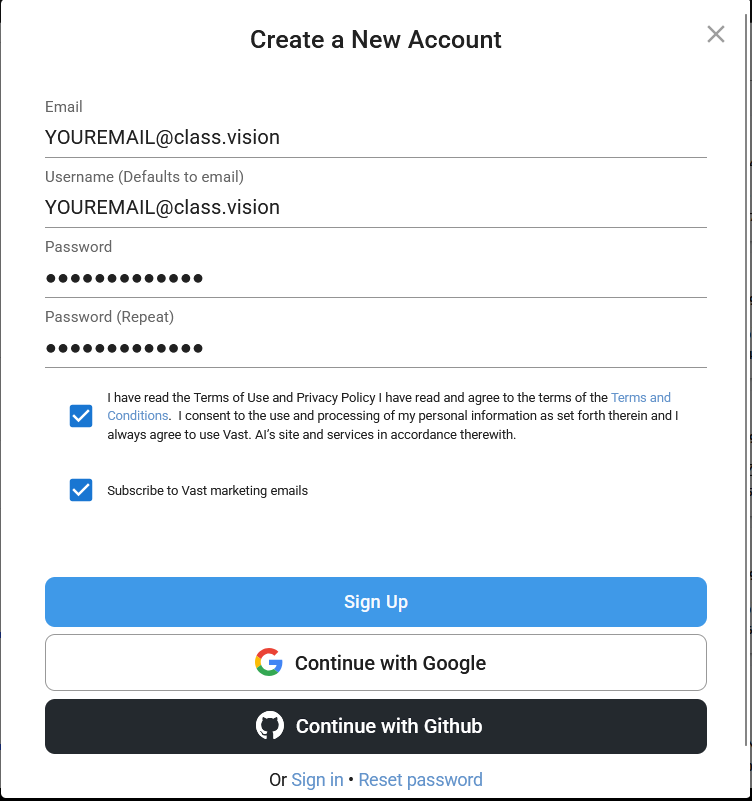Select the first Password field
Viewport: 752px width, 801px height.
click(375, 278)
